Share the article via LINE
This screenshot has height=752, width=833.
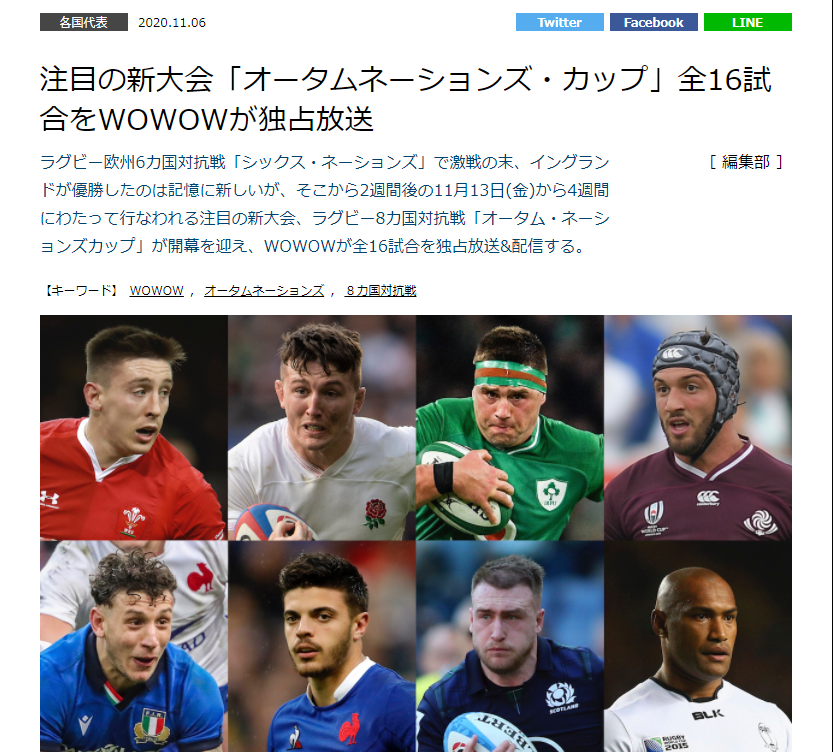(747, 22)
